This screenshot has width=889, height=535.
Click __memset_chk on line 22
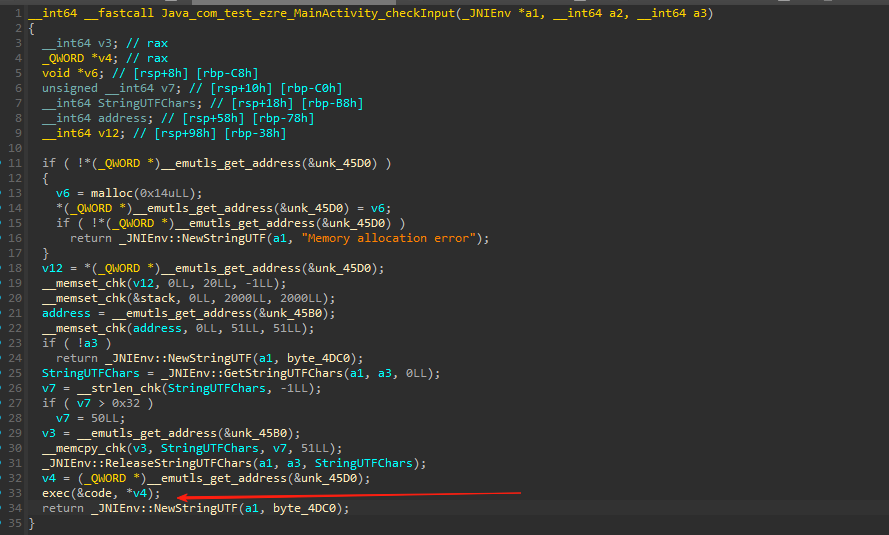click(84, 328)
